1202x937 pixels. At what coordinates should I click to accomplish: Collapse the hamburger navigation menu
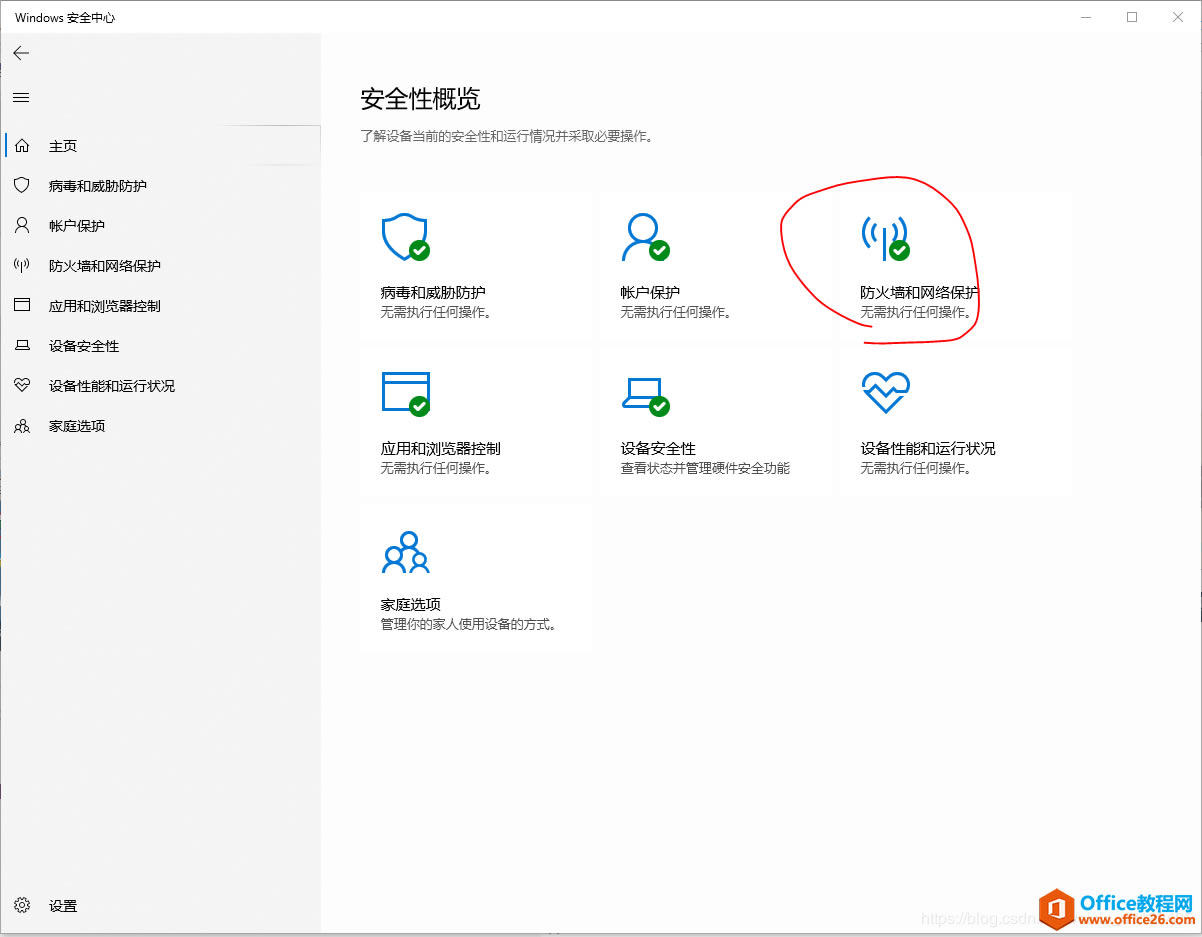(x=21, y=97)
